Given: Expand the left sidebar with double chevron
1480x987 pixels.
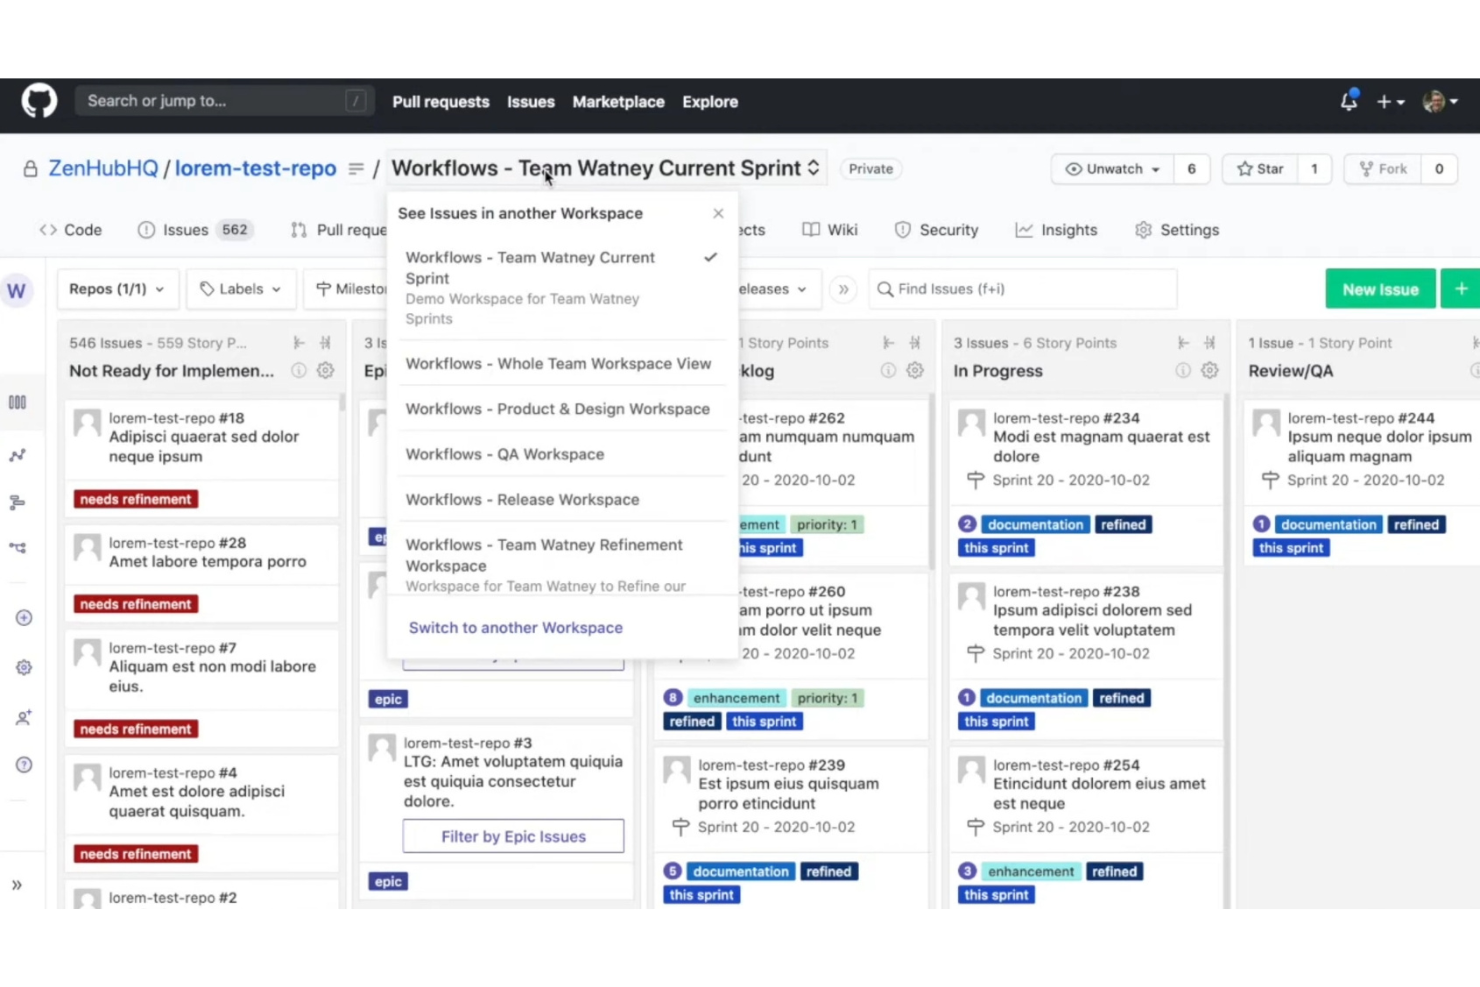Looking at the screenshot, I should pyautogui.click(x=17, y=885).
